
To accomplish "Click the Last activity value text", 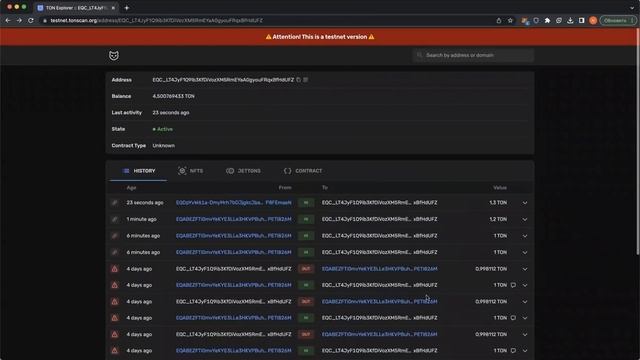I will click(x=171, y=113).
